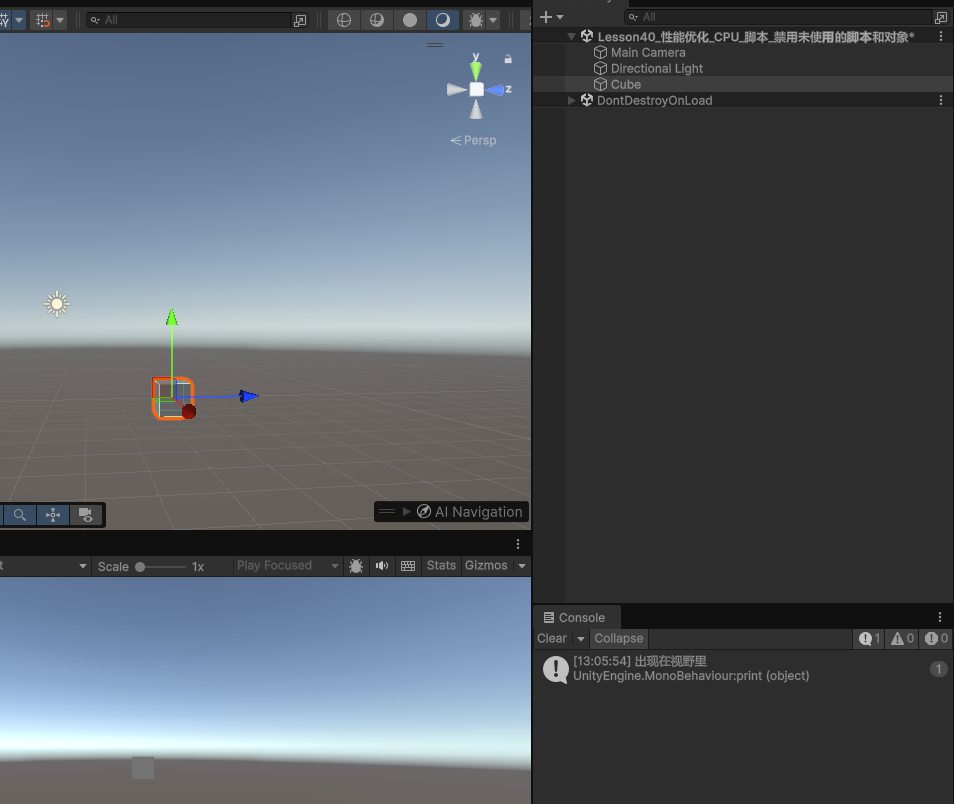Image resolution: width=954 pixels, height=804 pixels.
Task: Open the Play Focused dropdown
Action: 287,566
